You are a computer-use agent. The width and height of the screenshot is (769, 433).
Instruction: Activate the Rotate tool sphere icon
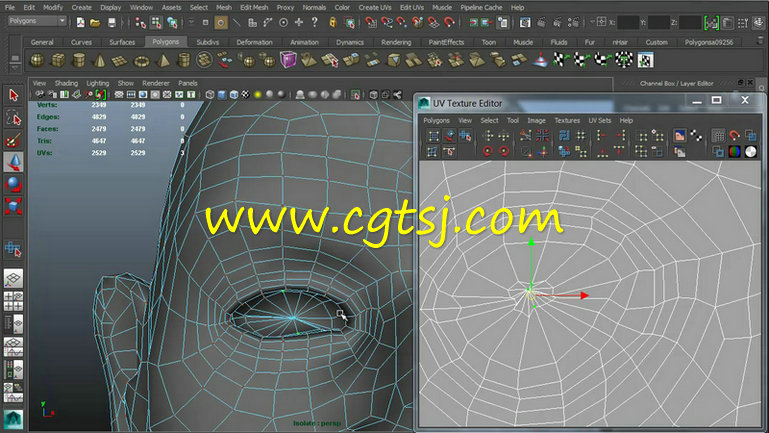(13, 184)
